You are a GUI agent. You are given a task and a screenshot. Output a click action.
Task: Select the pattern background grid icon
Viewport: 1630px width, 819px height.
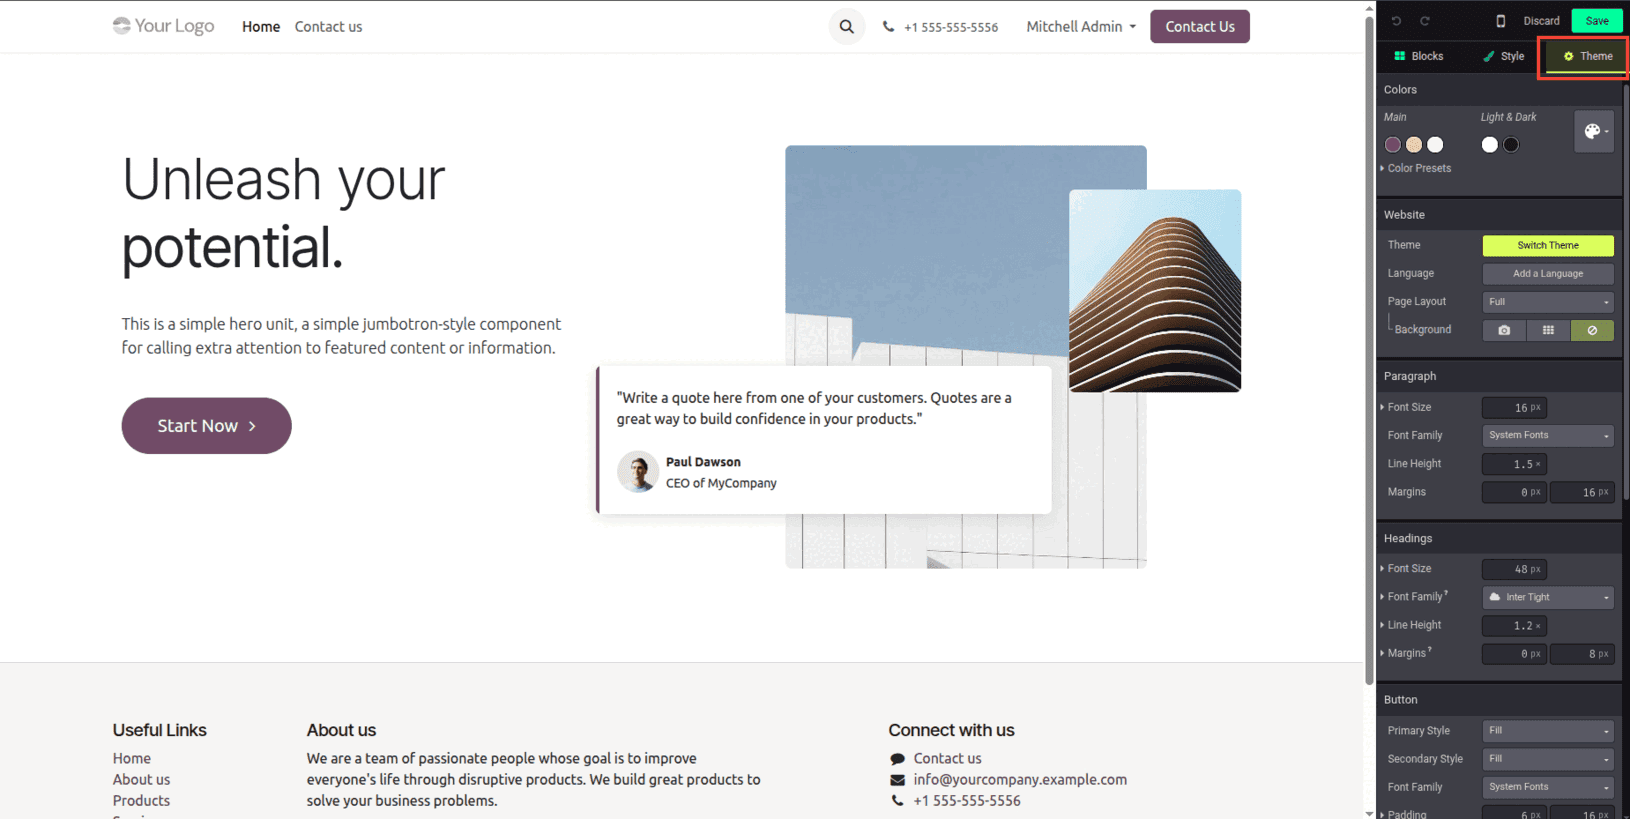[x=1548, y=330]
